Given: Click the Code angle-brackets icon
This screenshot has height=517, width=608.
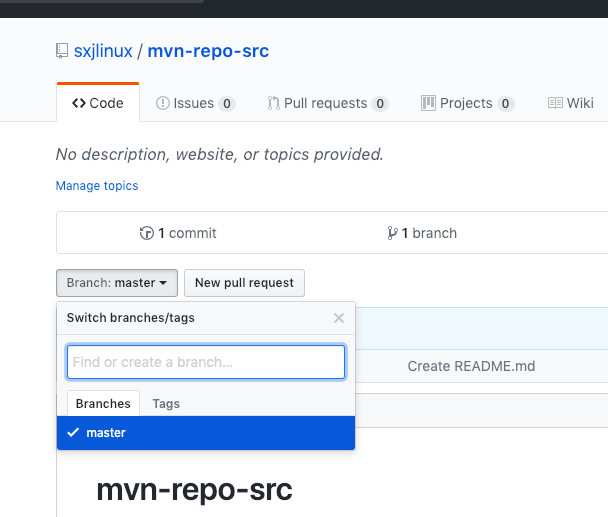Looking at the screenshot, I should pos(79,103).
